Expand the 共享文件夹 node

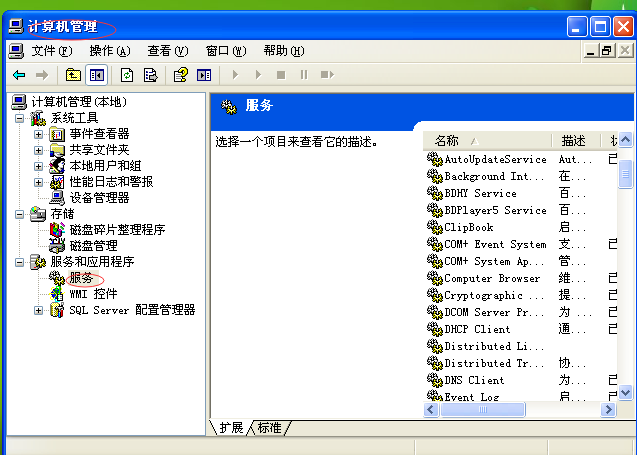point(38,150)
